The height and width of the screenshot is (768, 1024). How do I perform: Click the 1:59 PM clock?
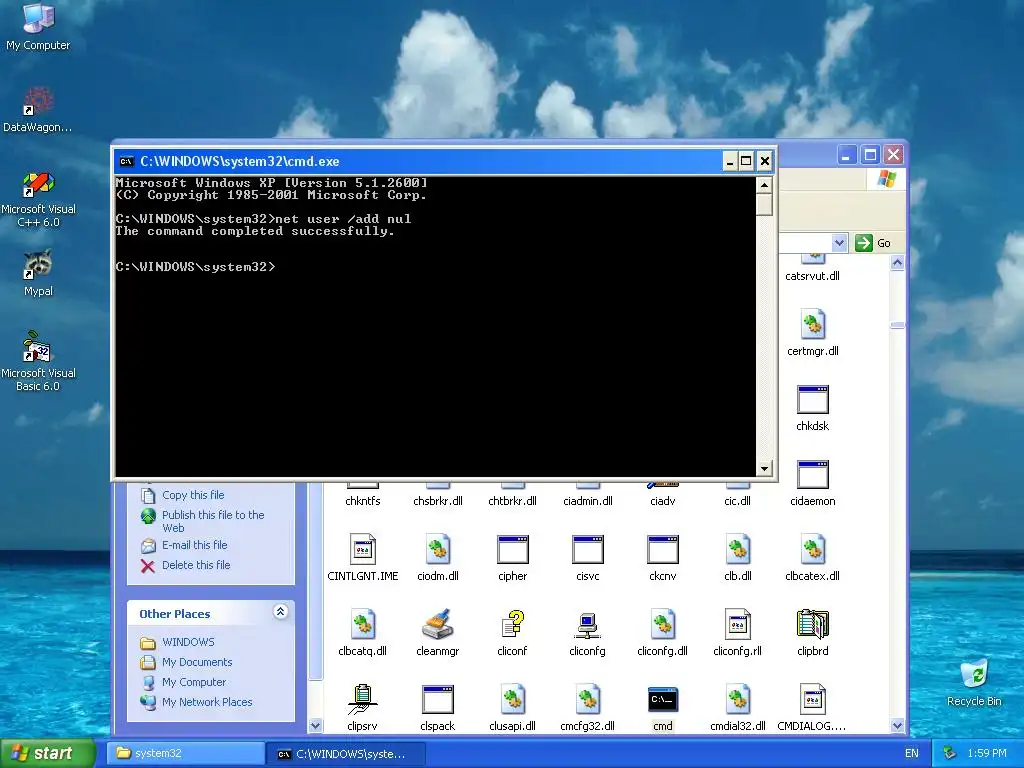coord(987,753)
